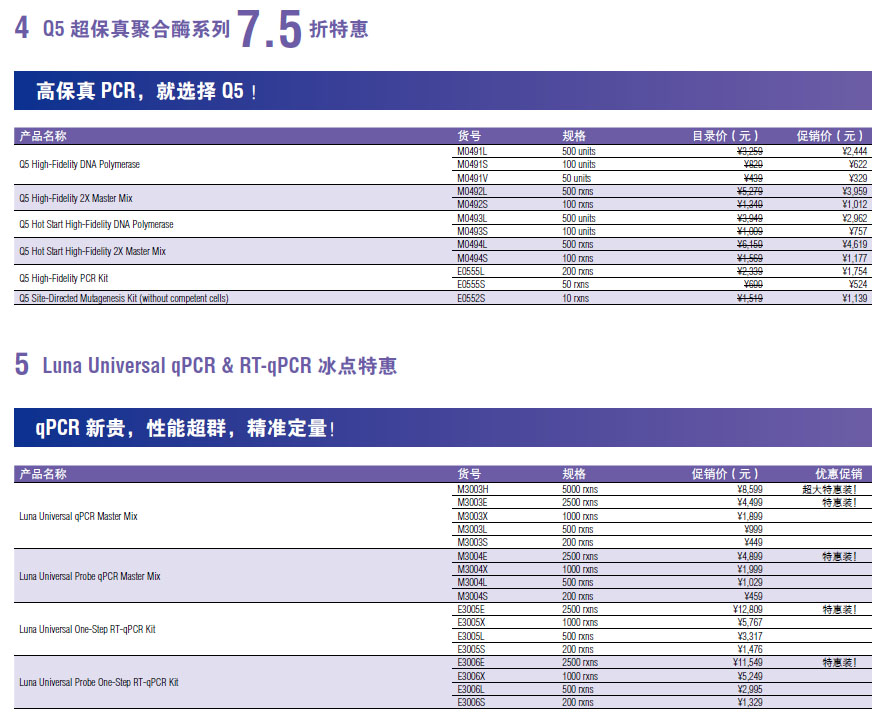Select catalog number M0492L
Viewport: 884px width, 715px height.
[x=472, y=192]
